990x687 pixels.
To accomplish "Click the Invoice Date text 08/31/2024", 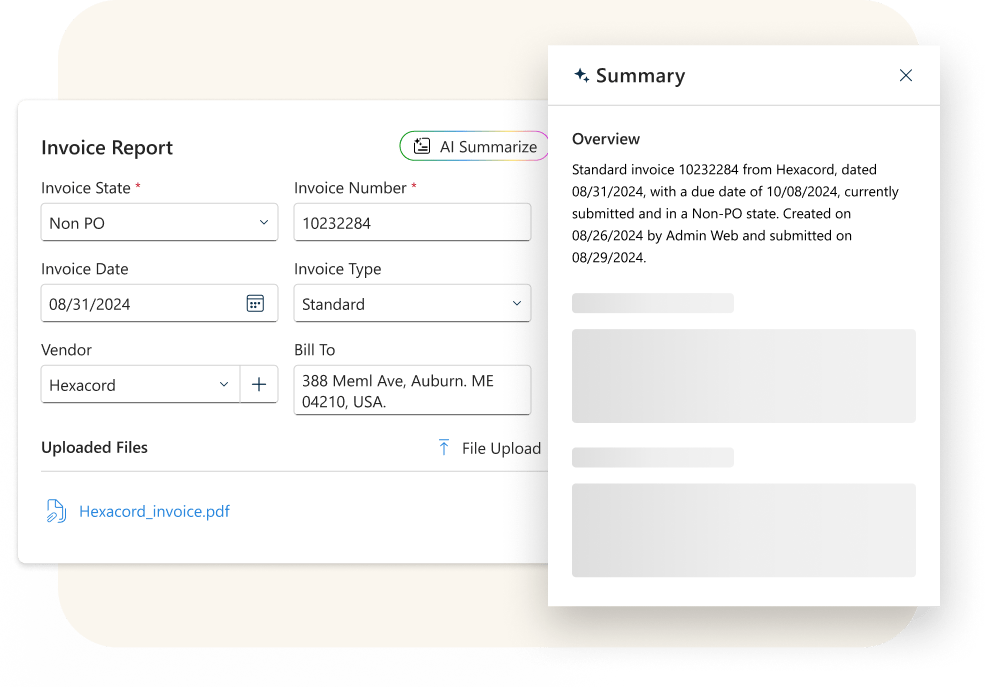I will pos(90,304).
